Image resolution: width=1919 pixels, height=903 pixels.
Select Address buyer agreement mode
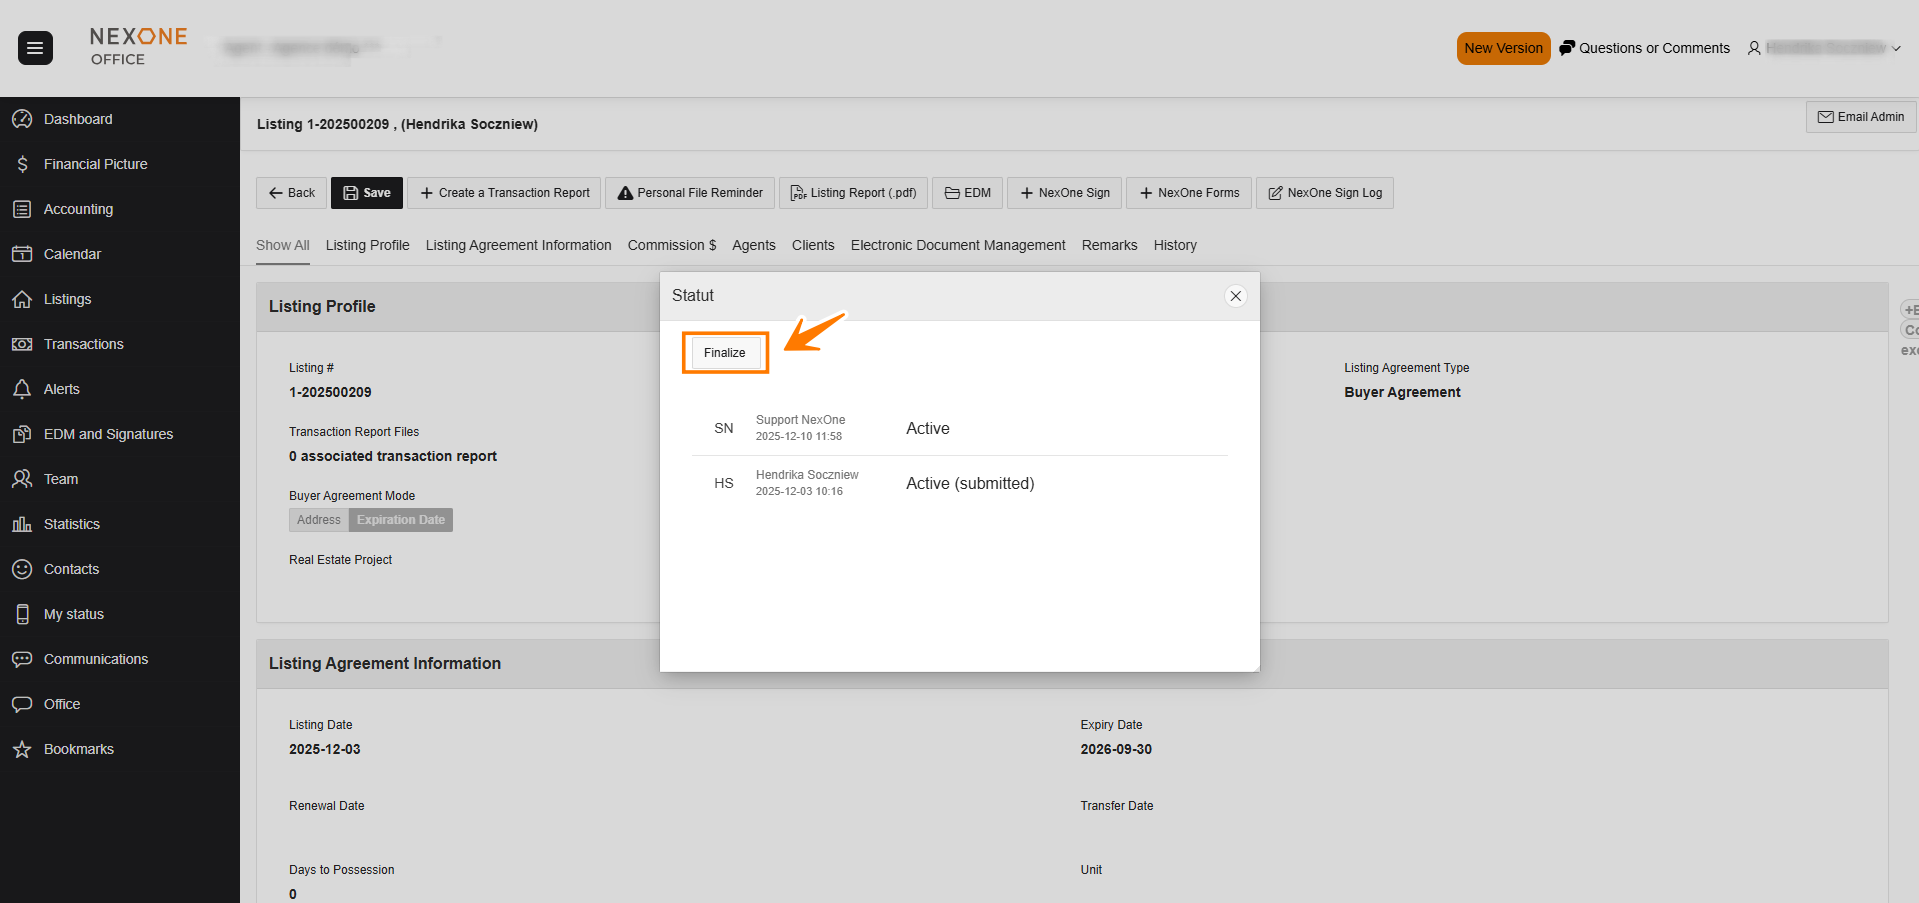click(319, 520)
